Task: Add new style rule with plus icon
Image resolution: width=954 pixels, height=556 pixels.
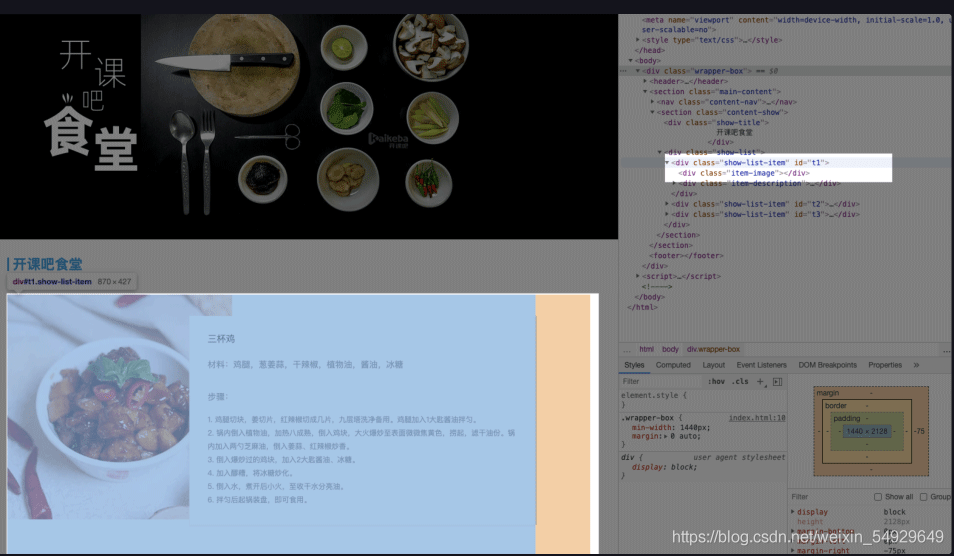Action: [759, 381]
